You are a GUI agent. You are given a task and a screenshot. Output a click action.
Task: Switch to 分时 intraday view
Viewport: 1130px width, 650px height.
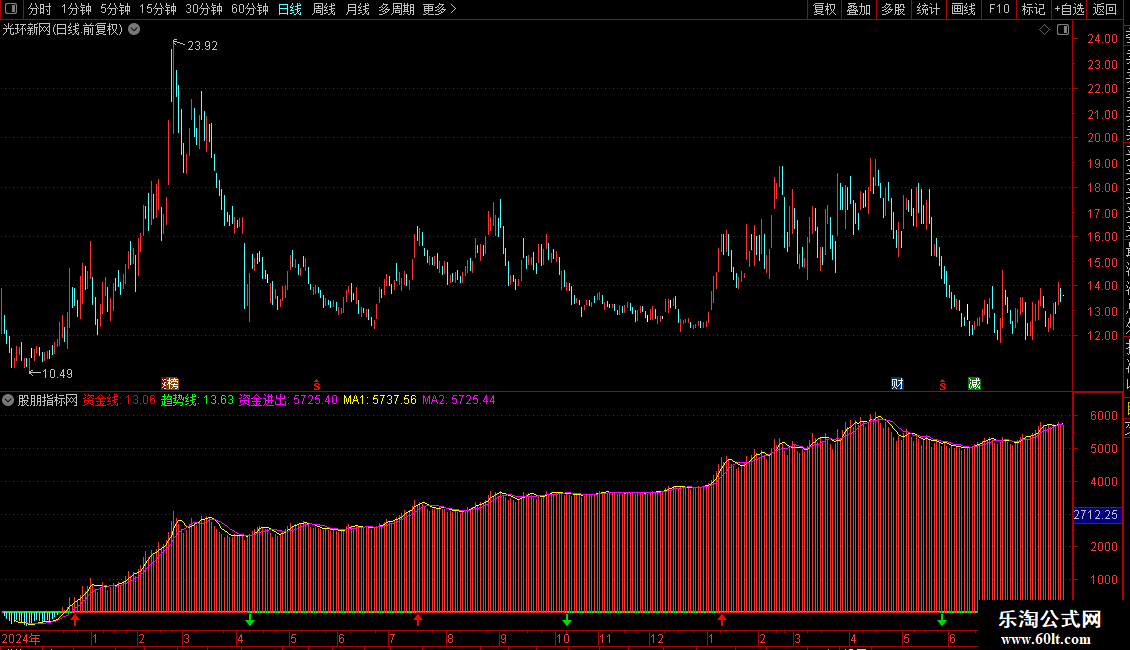pyautogui.click(x=39, y=9)
